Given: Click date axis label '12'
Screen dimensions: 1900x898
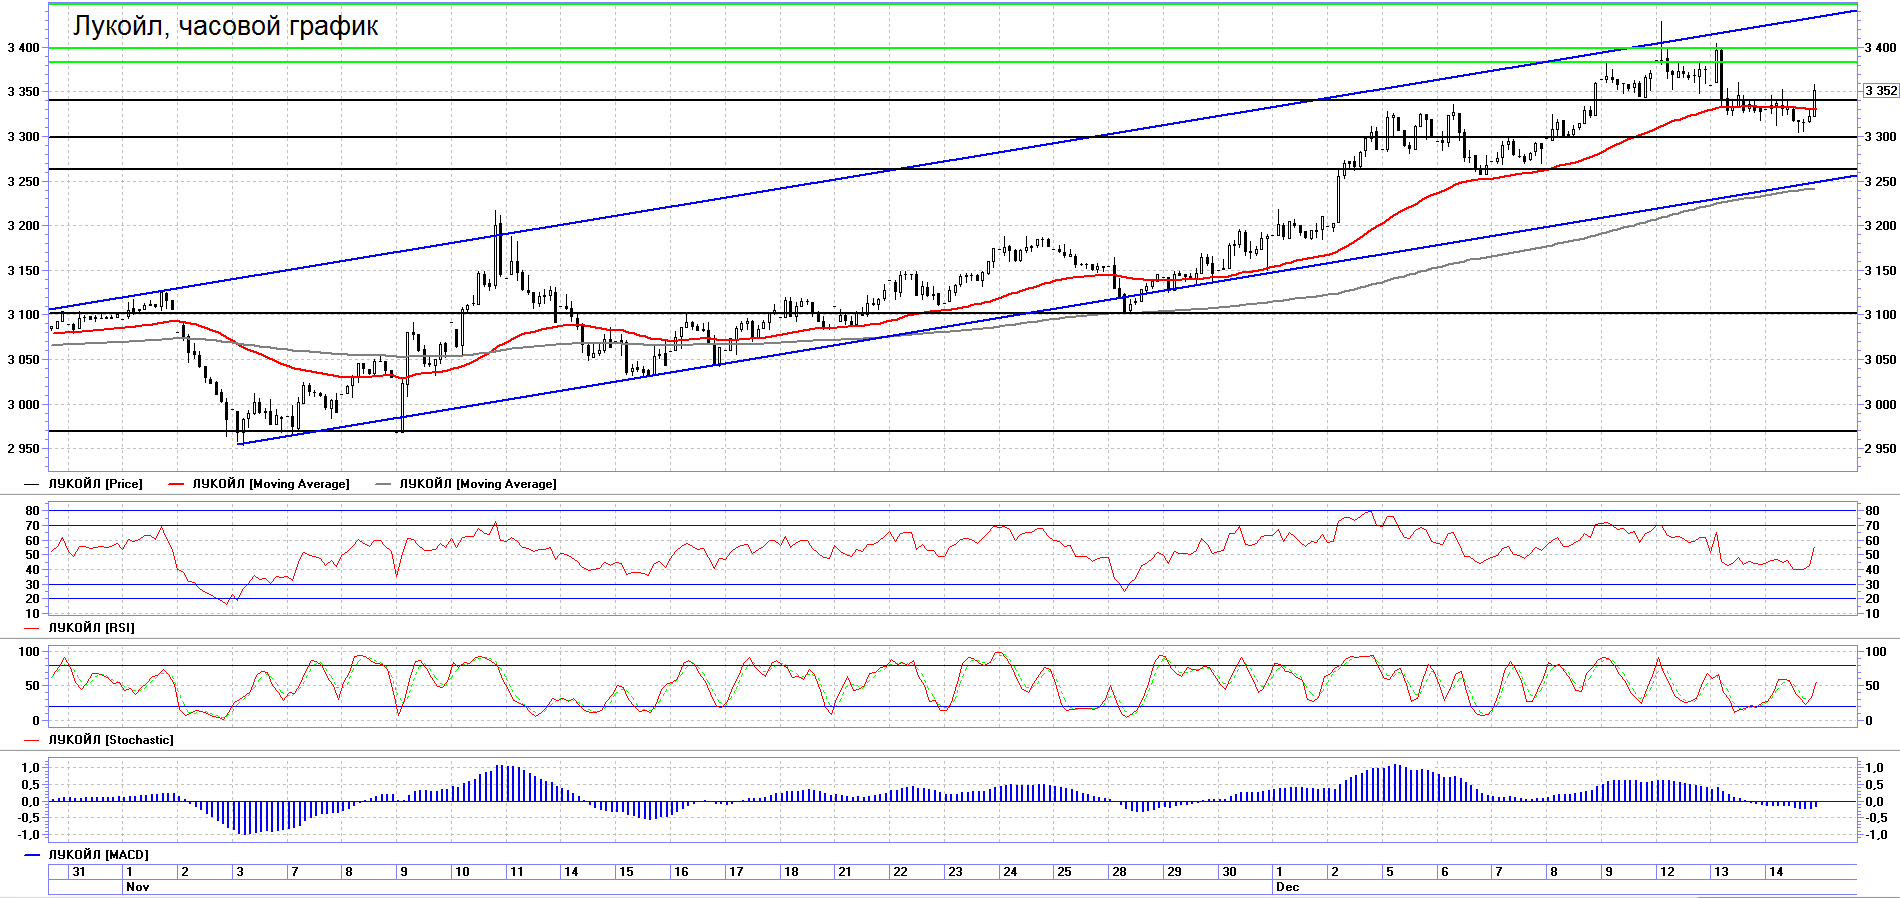Looking at the screenshot, I should 1667,872.
